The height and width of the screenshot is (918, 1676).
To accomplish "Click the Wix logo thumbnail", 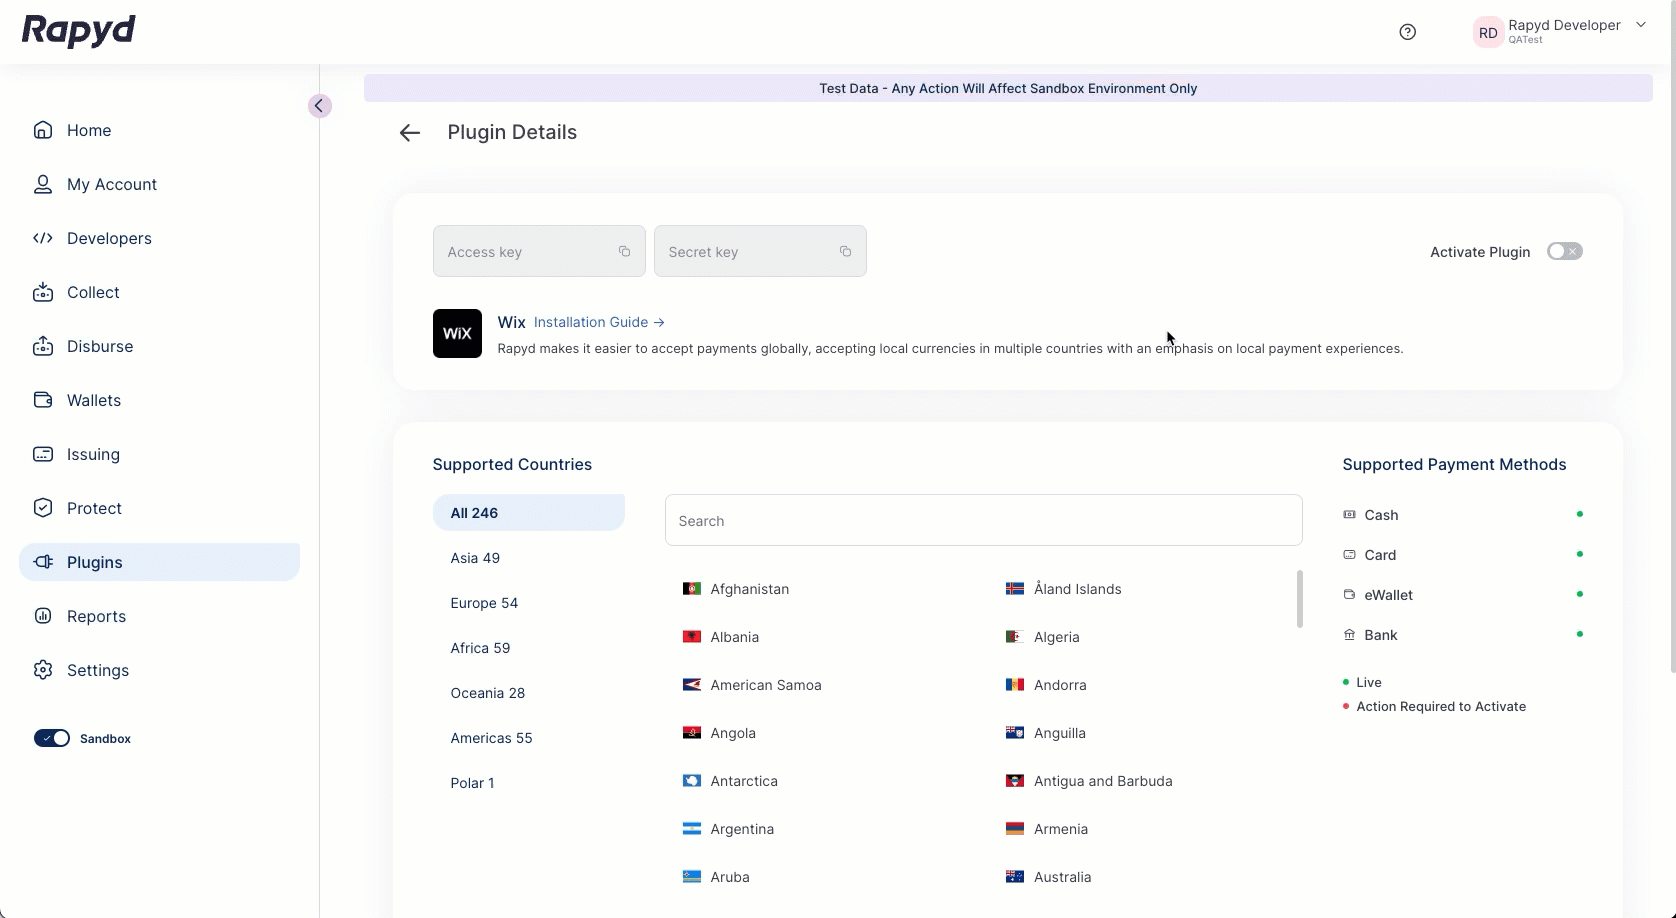I will pos(457,333).
